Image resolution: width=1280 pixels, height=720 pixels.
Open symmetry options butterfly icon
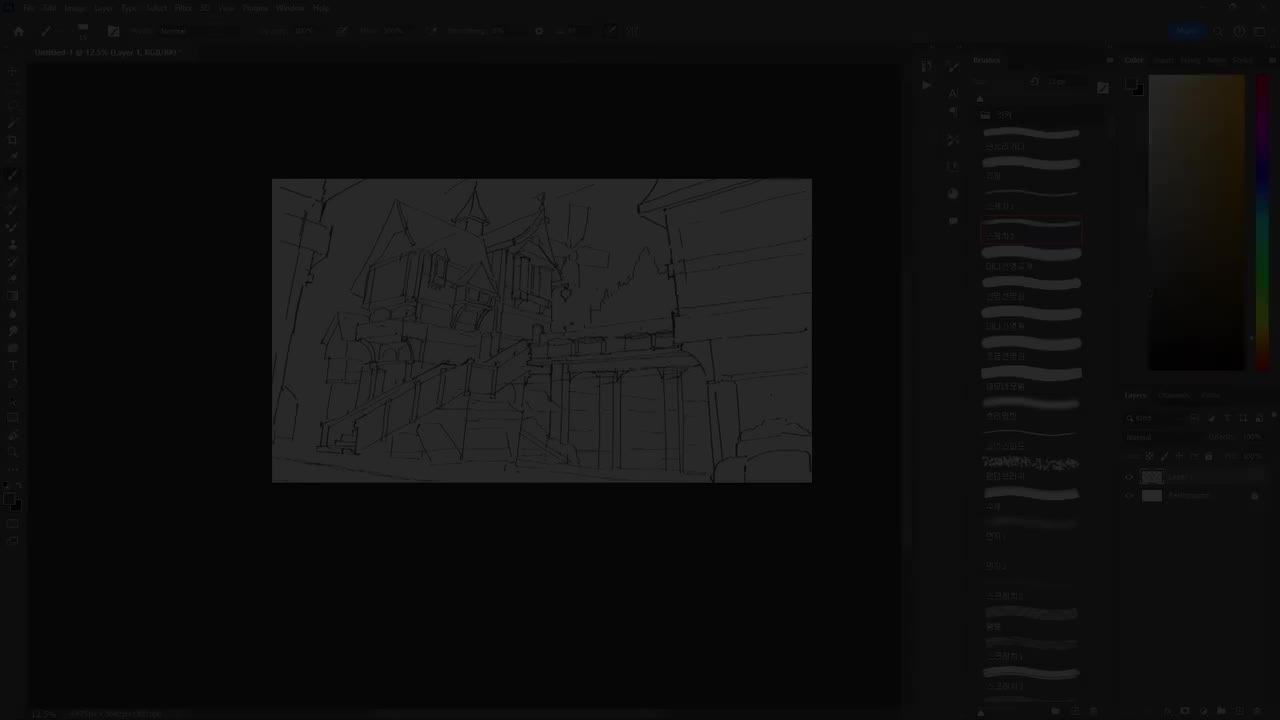pos(632,31)
